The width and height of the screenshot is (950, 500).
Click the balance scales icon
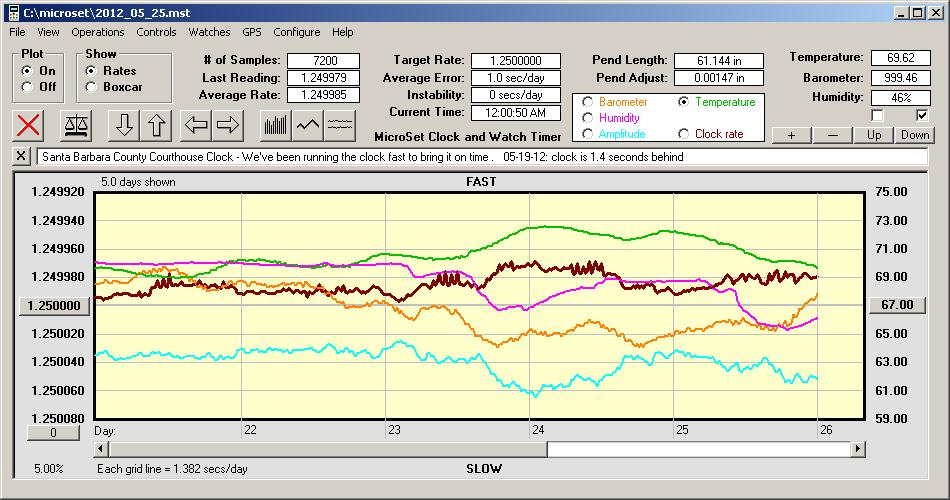click(76, 125)
